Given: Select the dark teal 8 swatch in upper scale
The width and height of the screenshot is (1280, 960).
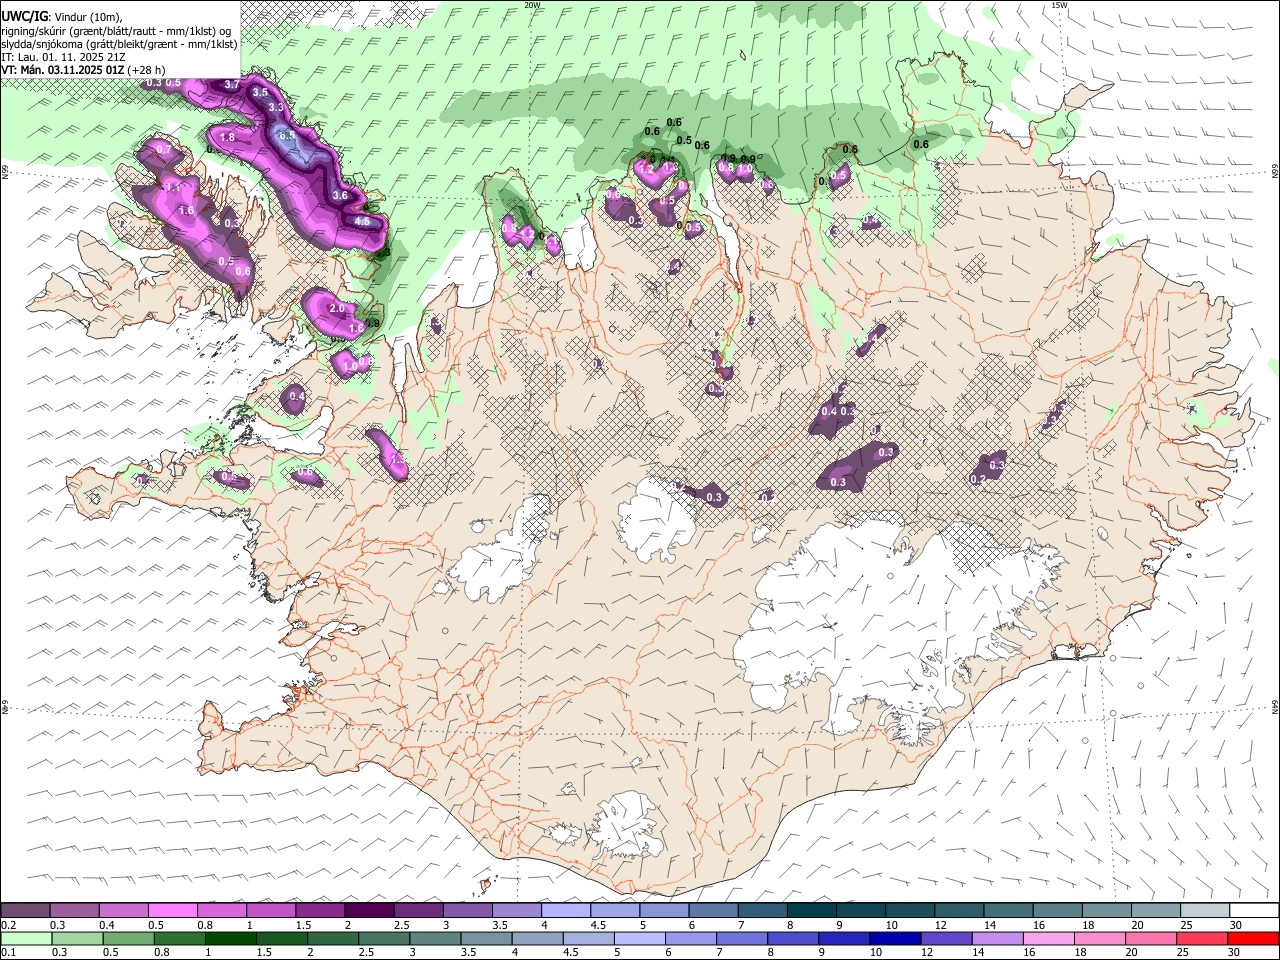Looking at the screenshot, I should 811,910.
